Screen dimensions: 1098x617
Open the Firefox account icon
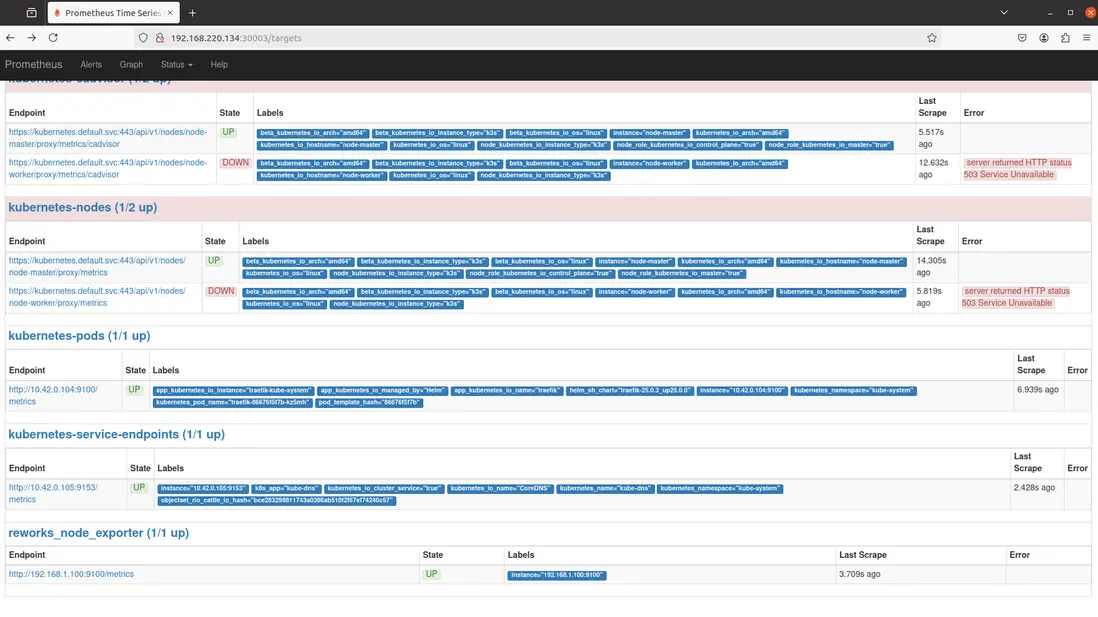click(x=1044, y=38)
